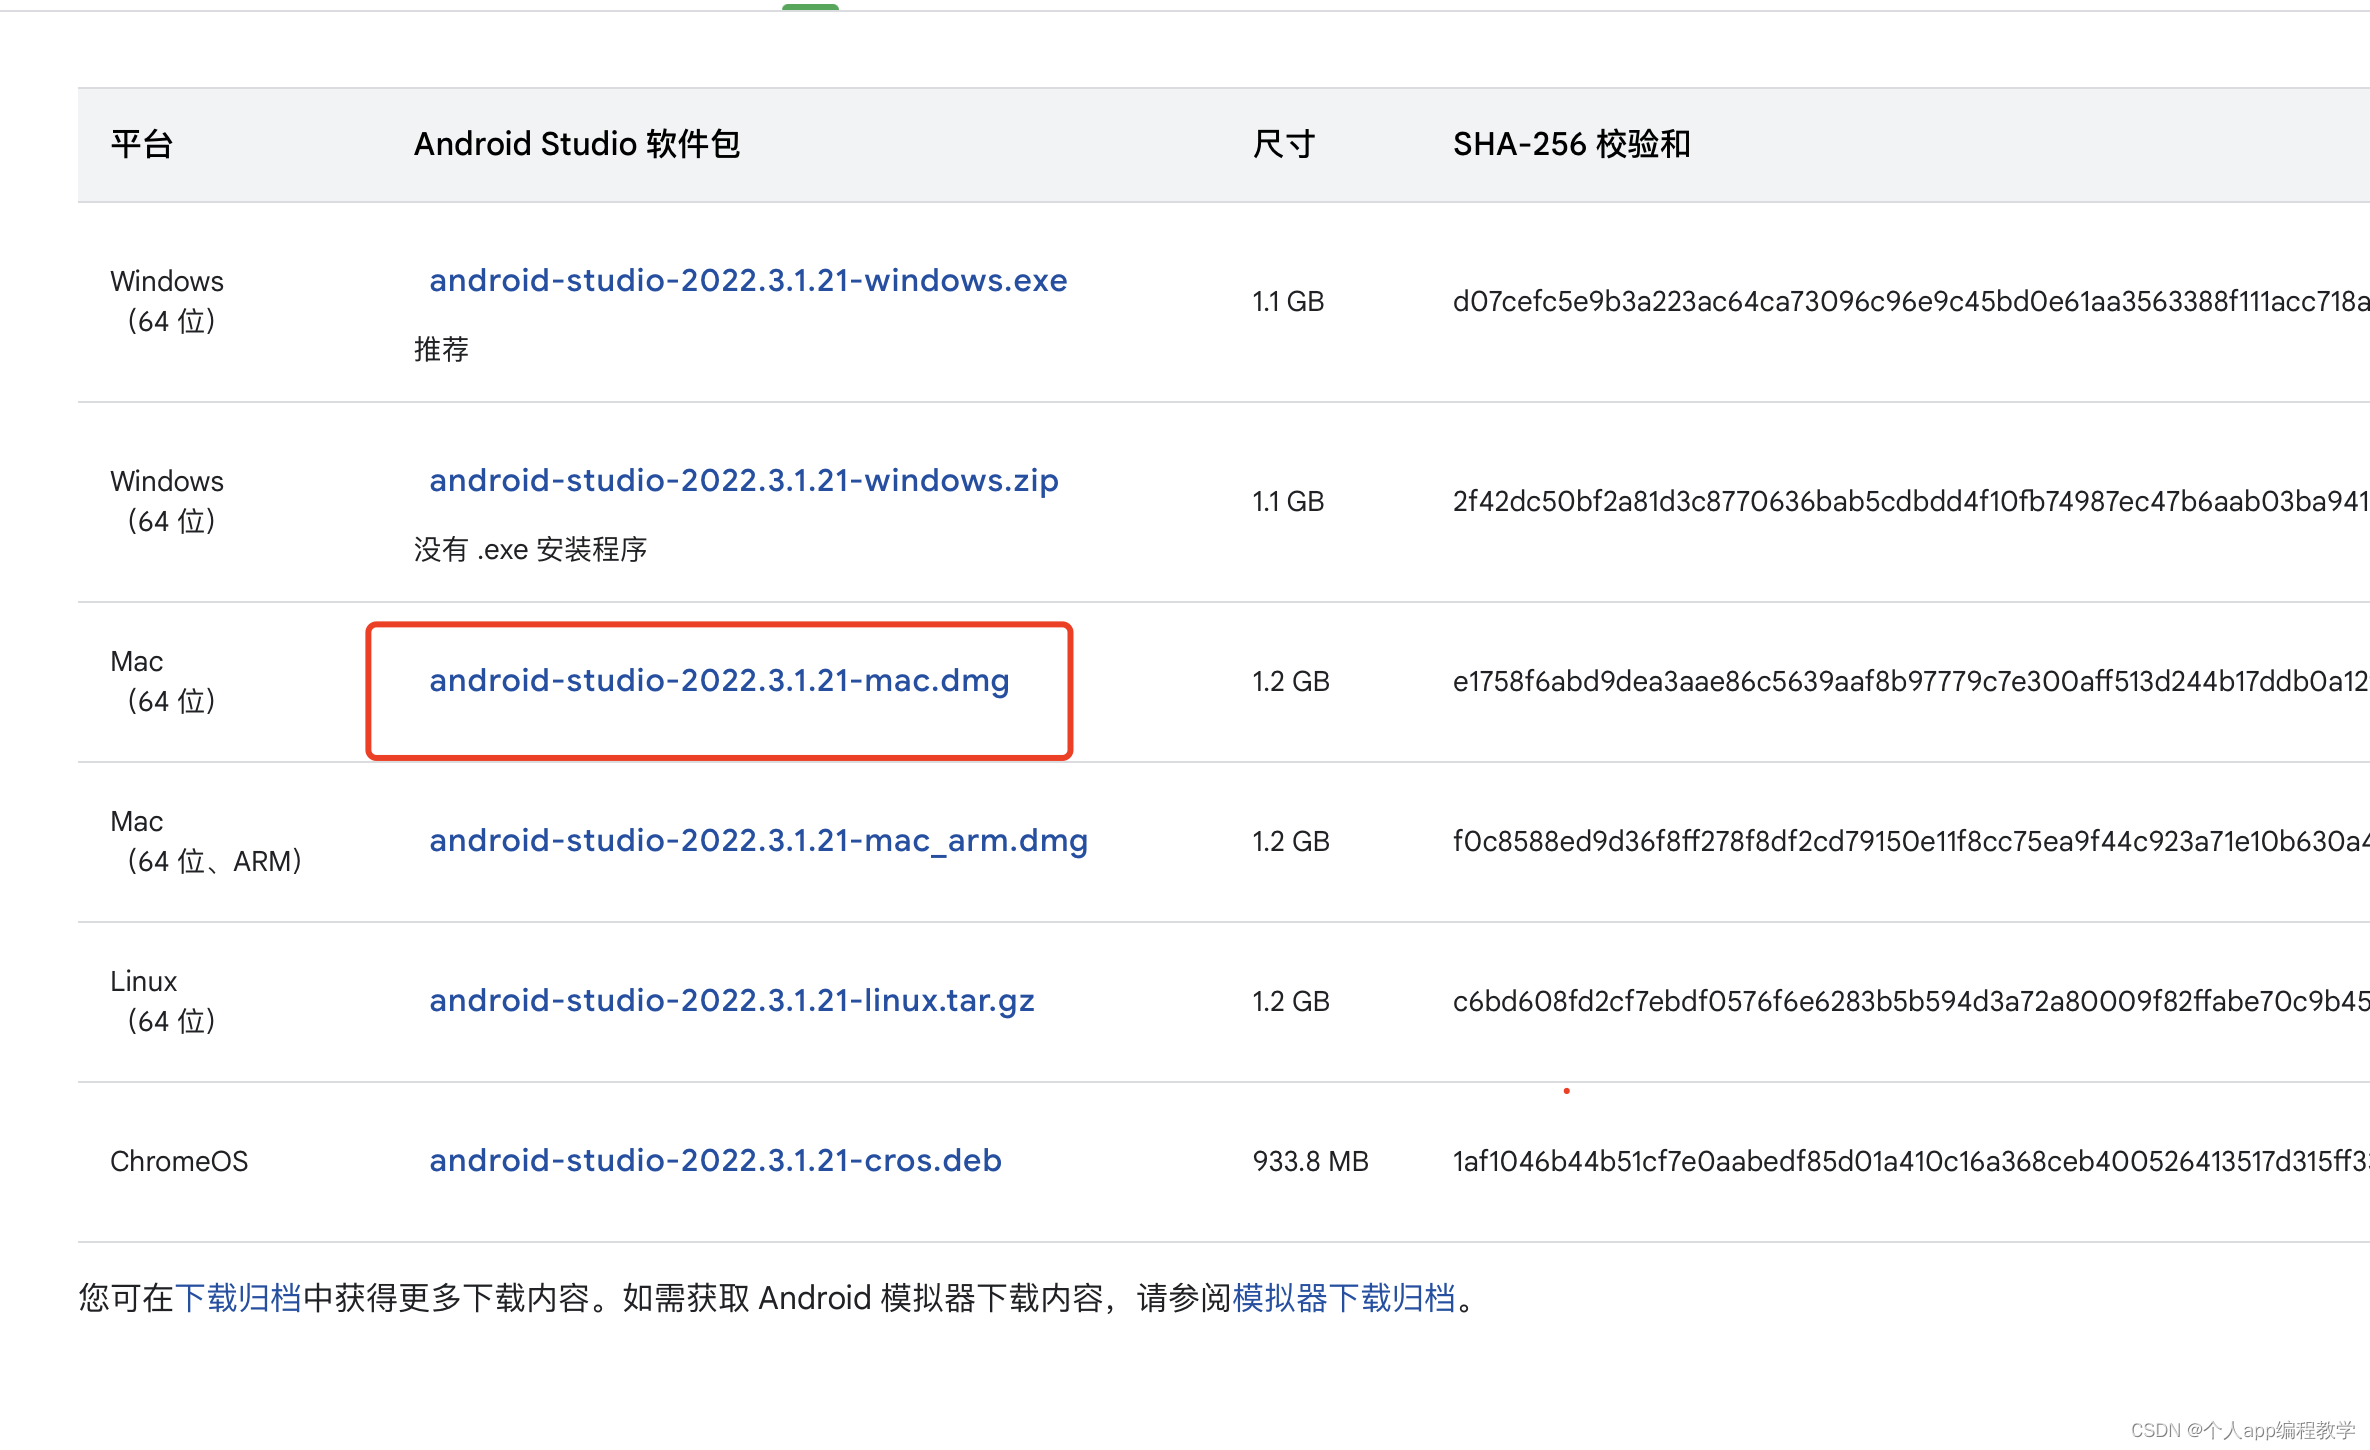Click the SHA-256 校验和 column header

[x=1571, y=145]
